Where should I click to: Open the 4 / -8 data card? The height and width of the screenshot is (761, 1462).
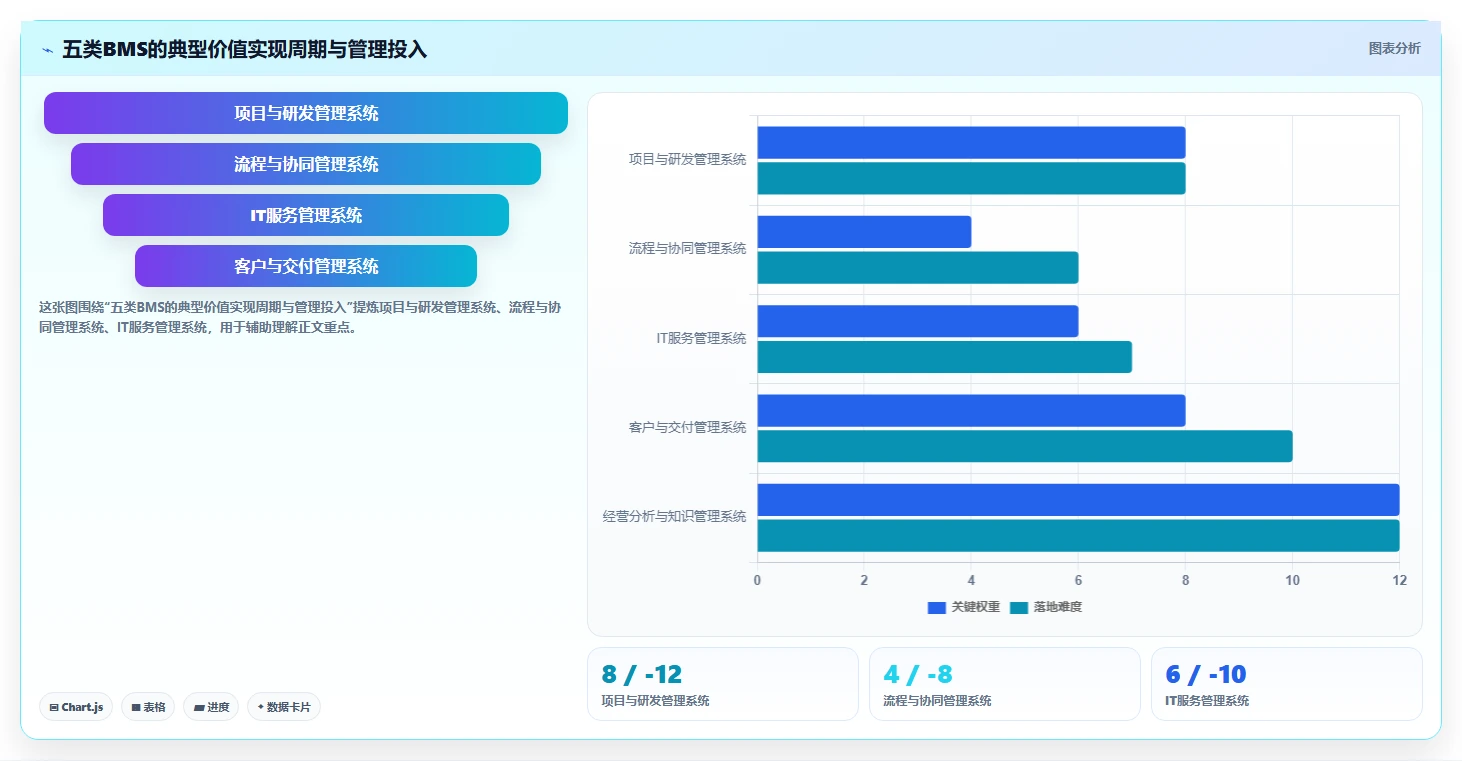click(1005, 684)
